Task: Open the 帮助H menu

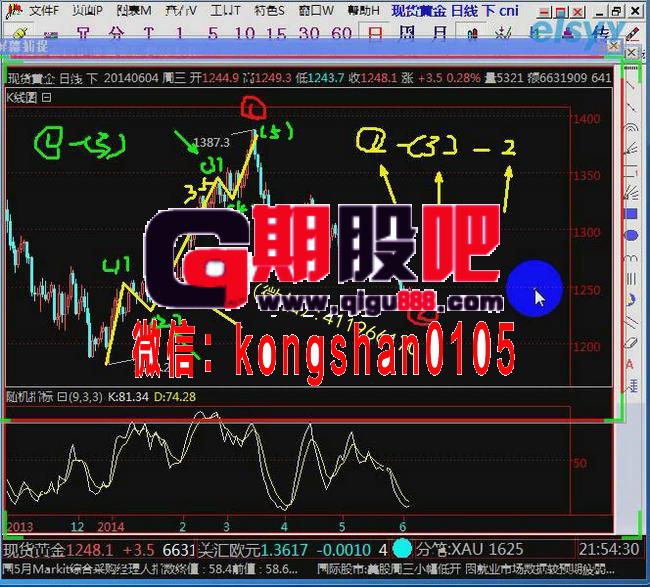Action: [364, 10]
